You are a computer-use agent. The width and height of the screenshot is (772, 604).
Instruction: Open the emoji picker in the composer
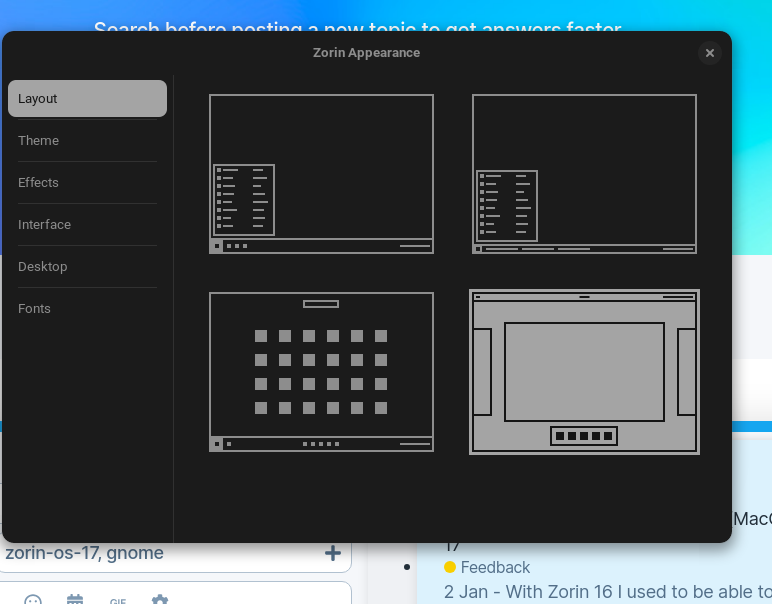click(x=33, y=601)
